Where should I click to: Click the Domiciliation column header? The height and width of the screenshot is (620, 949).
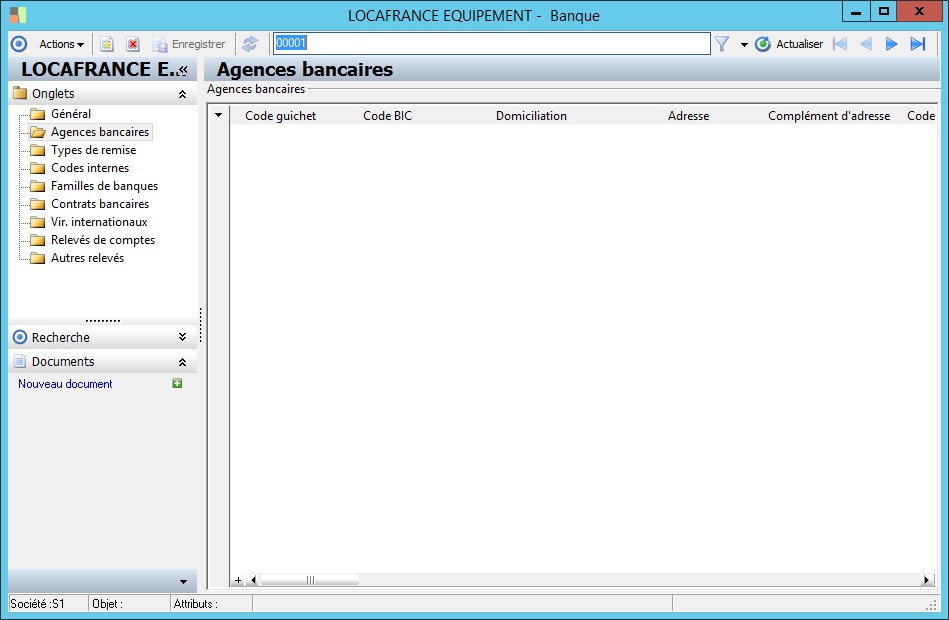(x=531, y=116)
